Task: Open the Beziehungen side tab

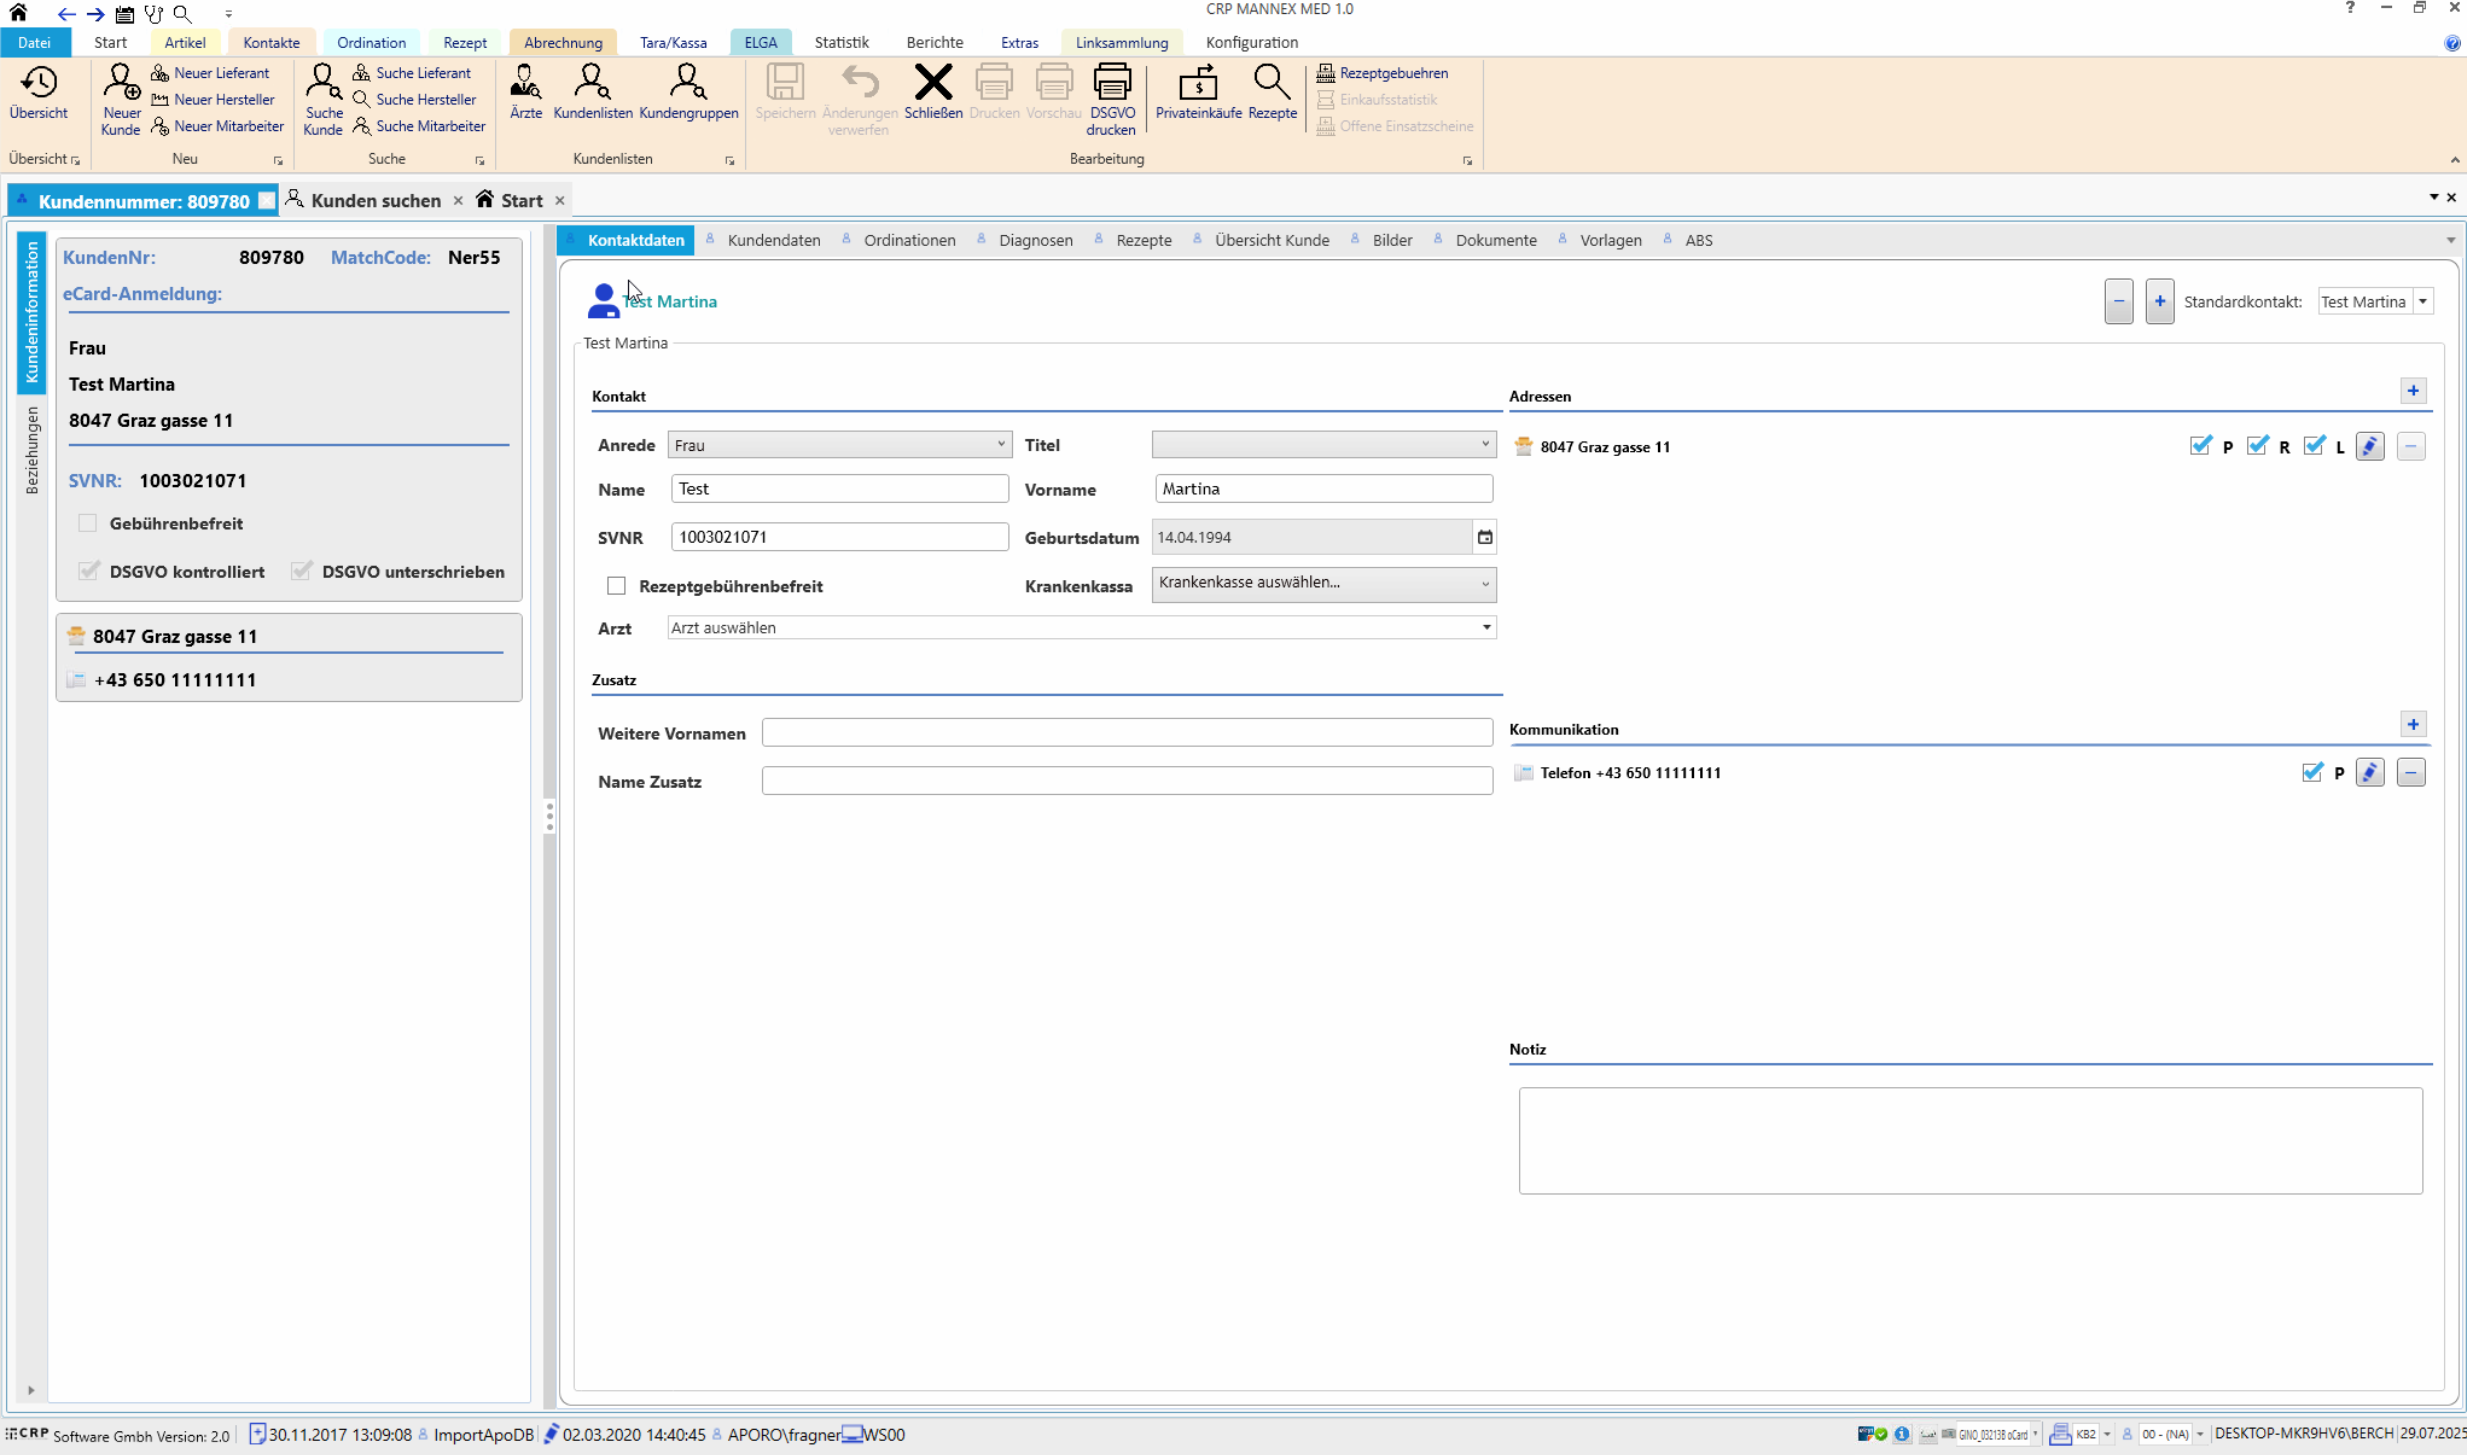Action: 32,450
